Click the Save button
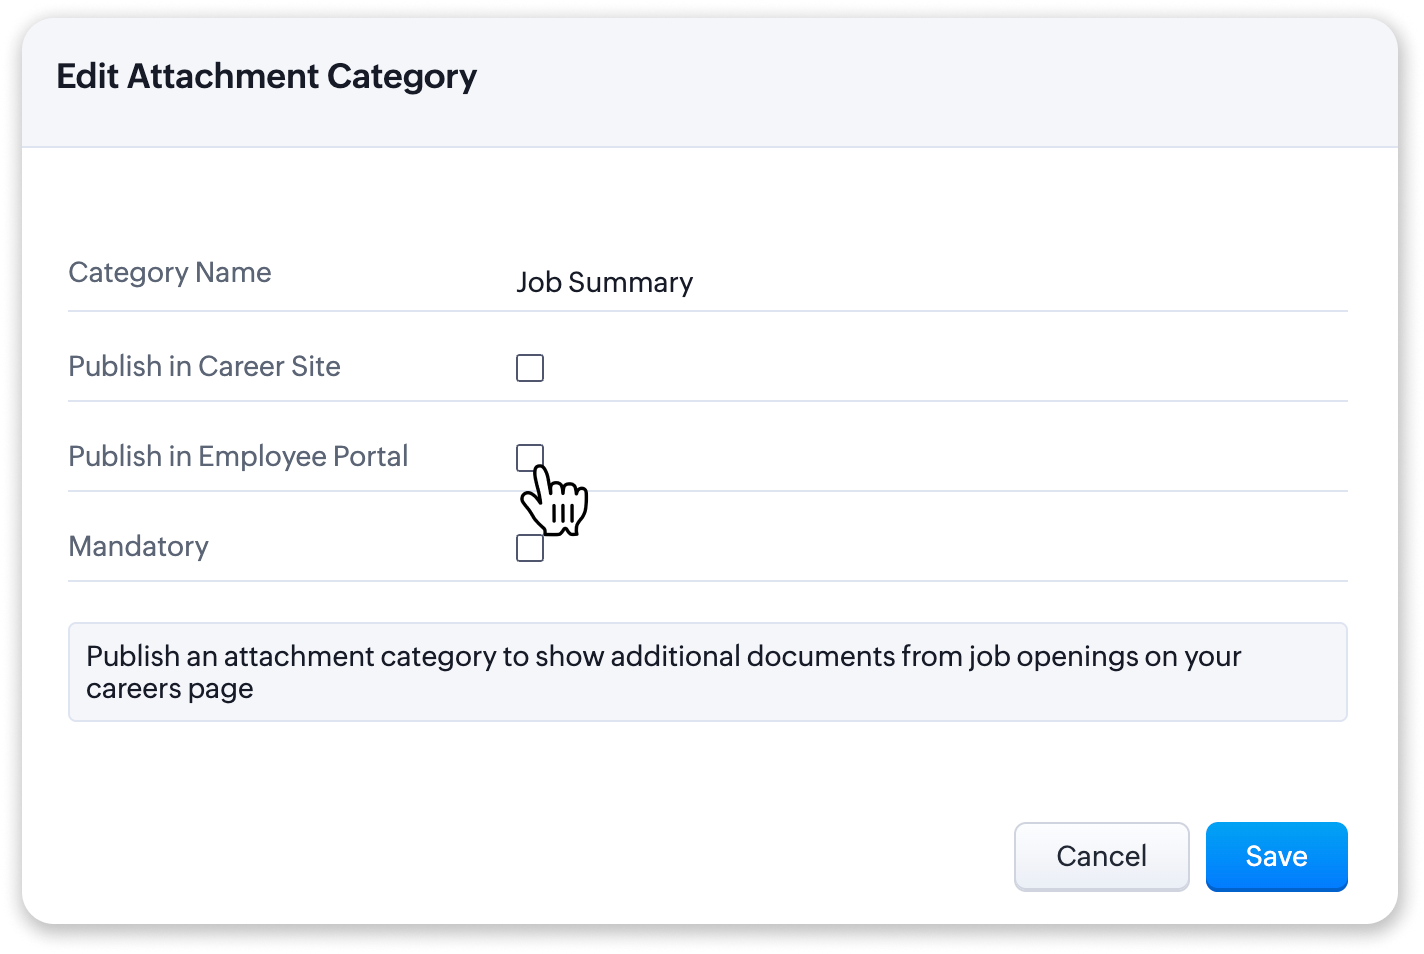This screenshot has height=954, width=1424. click(x=1276, y=856)
